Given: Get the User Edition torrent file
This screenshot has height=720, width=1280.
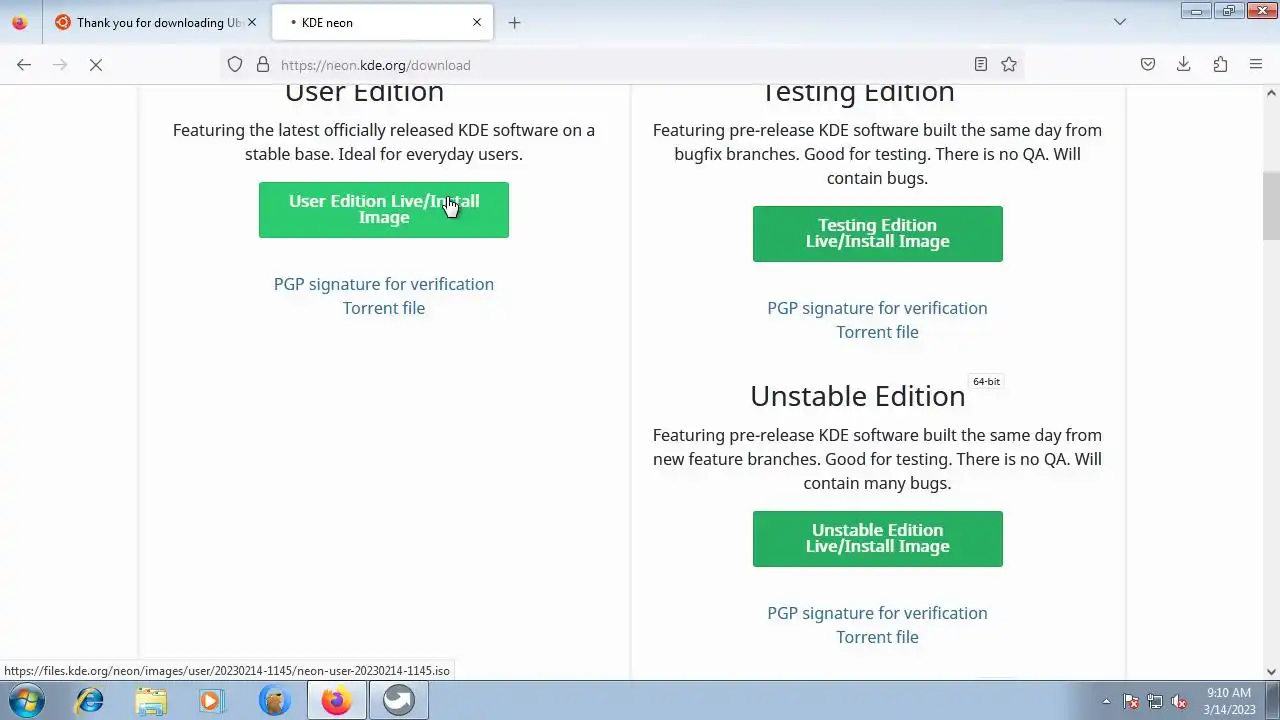Looking at the screenshot, I should [384, 308].
